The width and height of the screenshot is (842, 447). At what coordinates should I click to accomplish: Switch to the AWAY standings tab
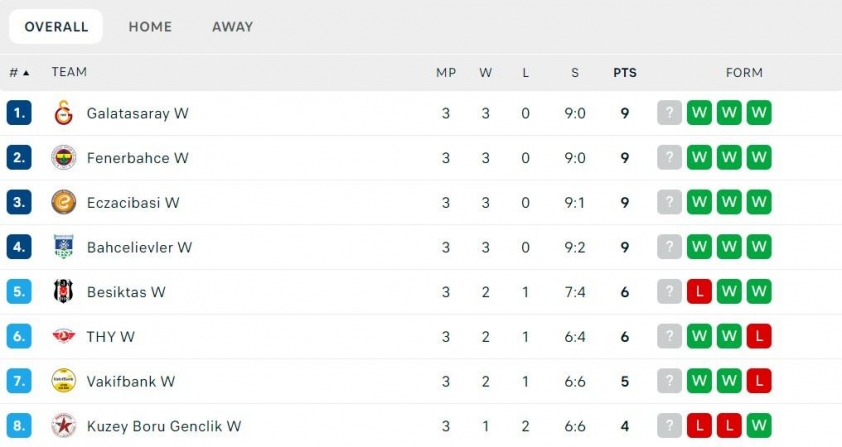coord(233,26)
